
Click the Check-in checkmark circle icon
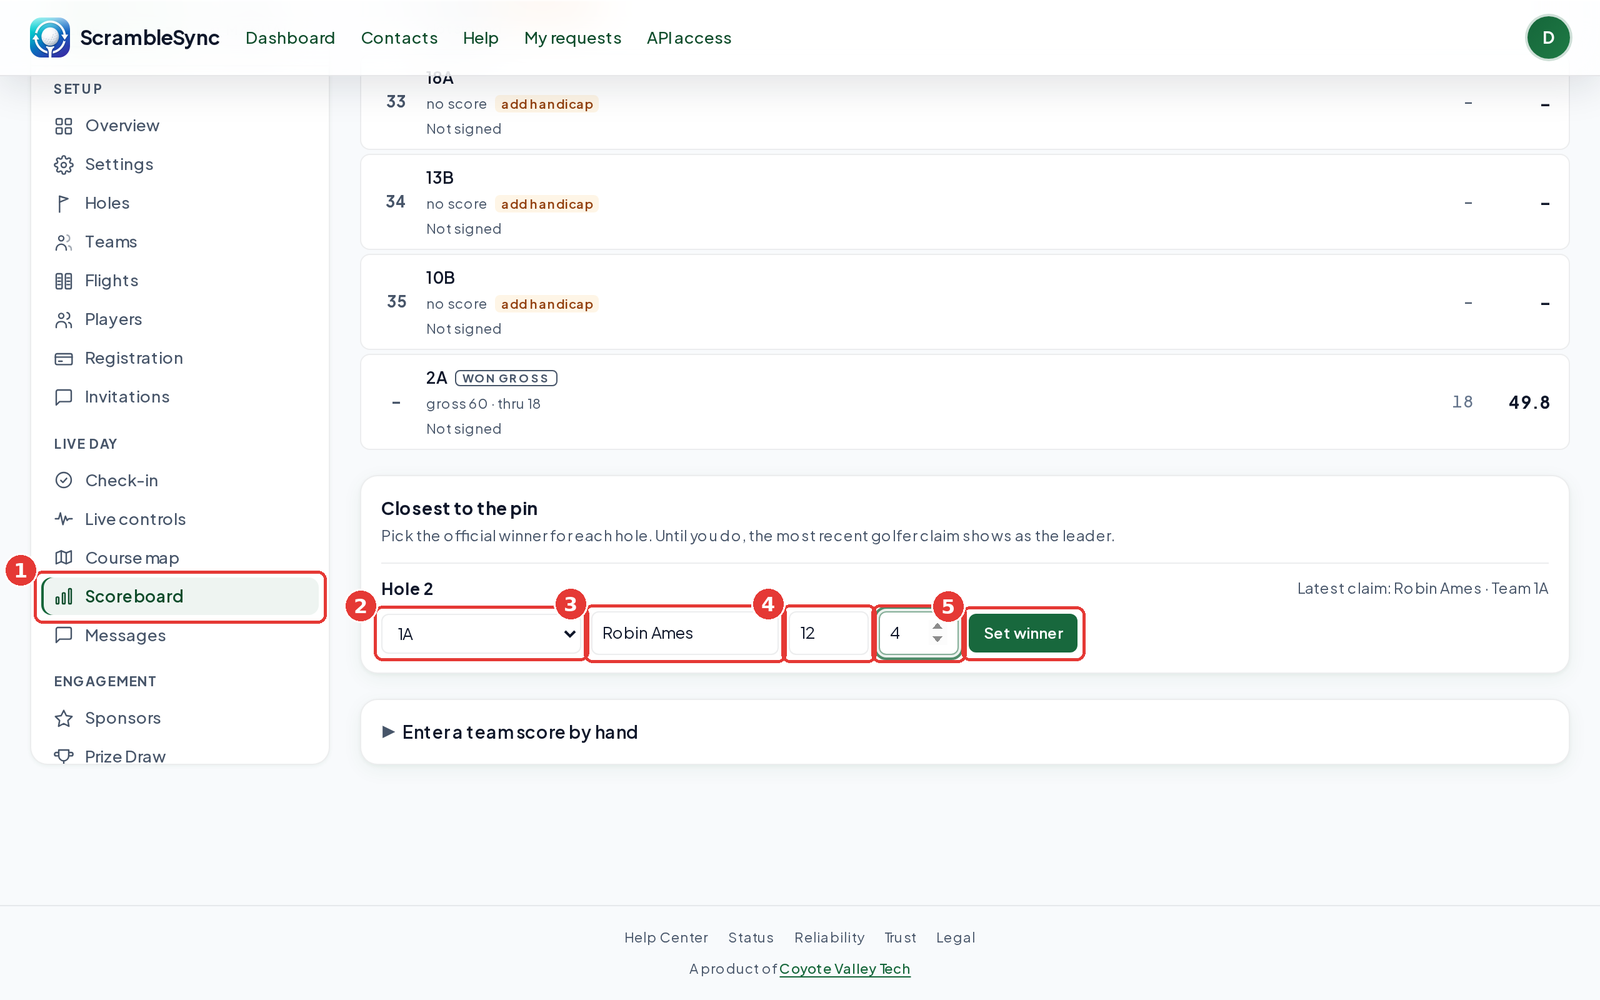(64, 480)
